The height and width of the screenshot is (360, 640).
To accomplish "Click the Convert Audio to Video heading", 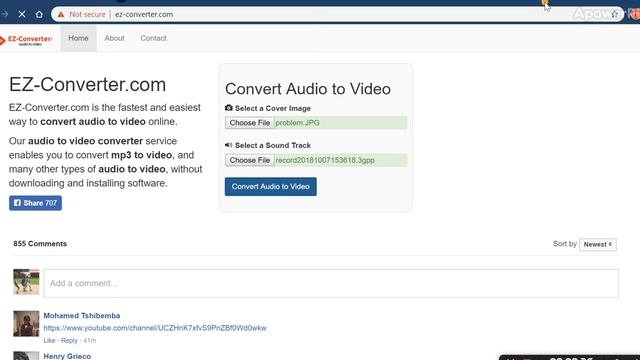I will pyautogui.click(x=308, y=89).
